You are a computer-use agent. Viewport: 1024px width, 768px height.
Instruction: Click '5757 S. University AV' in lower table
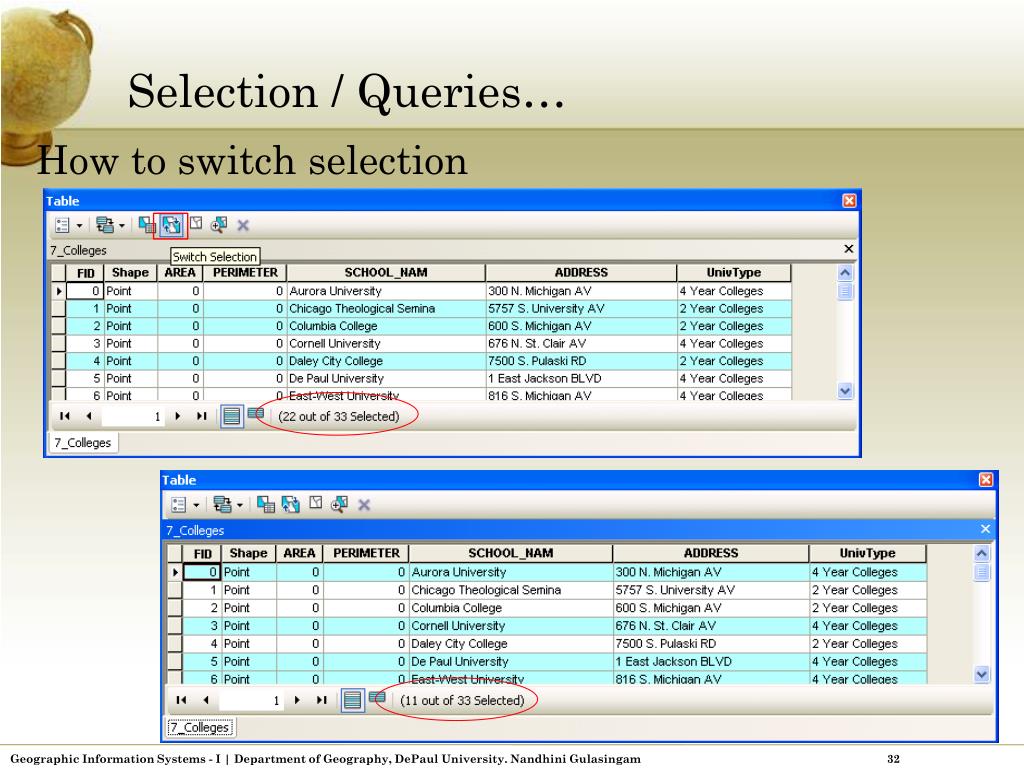click(x=711, y=590)
